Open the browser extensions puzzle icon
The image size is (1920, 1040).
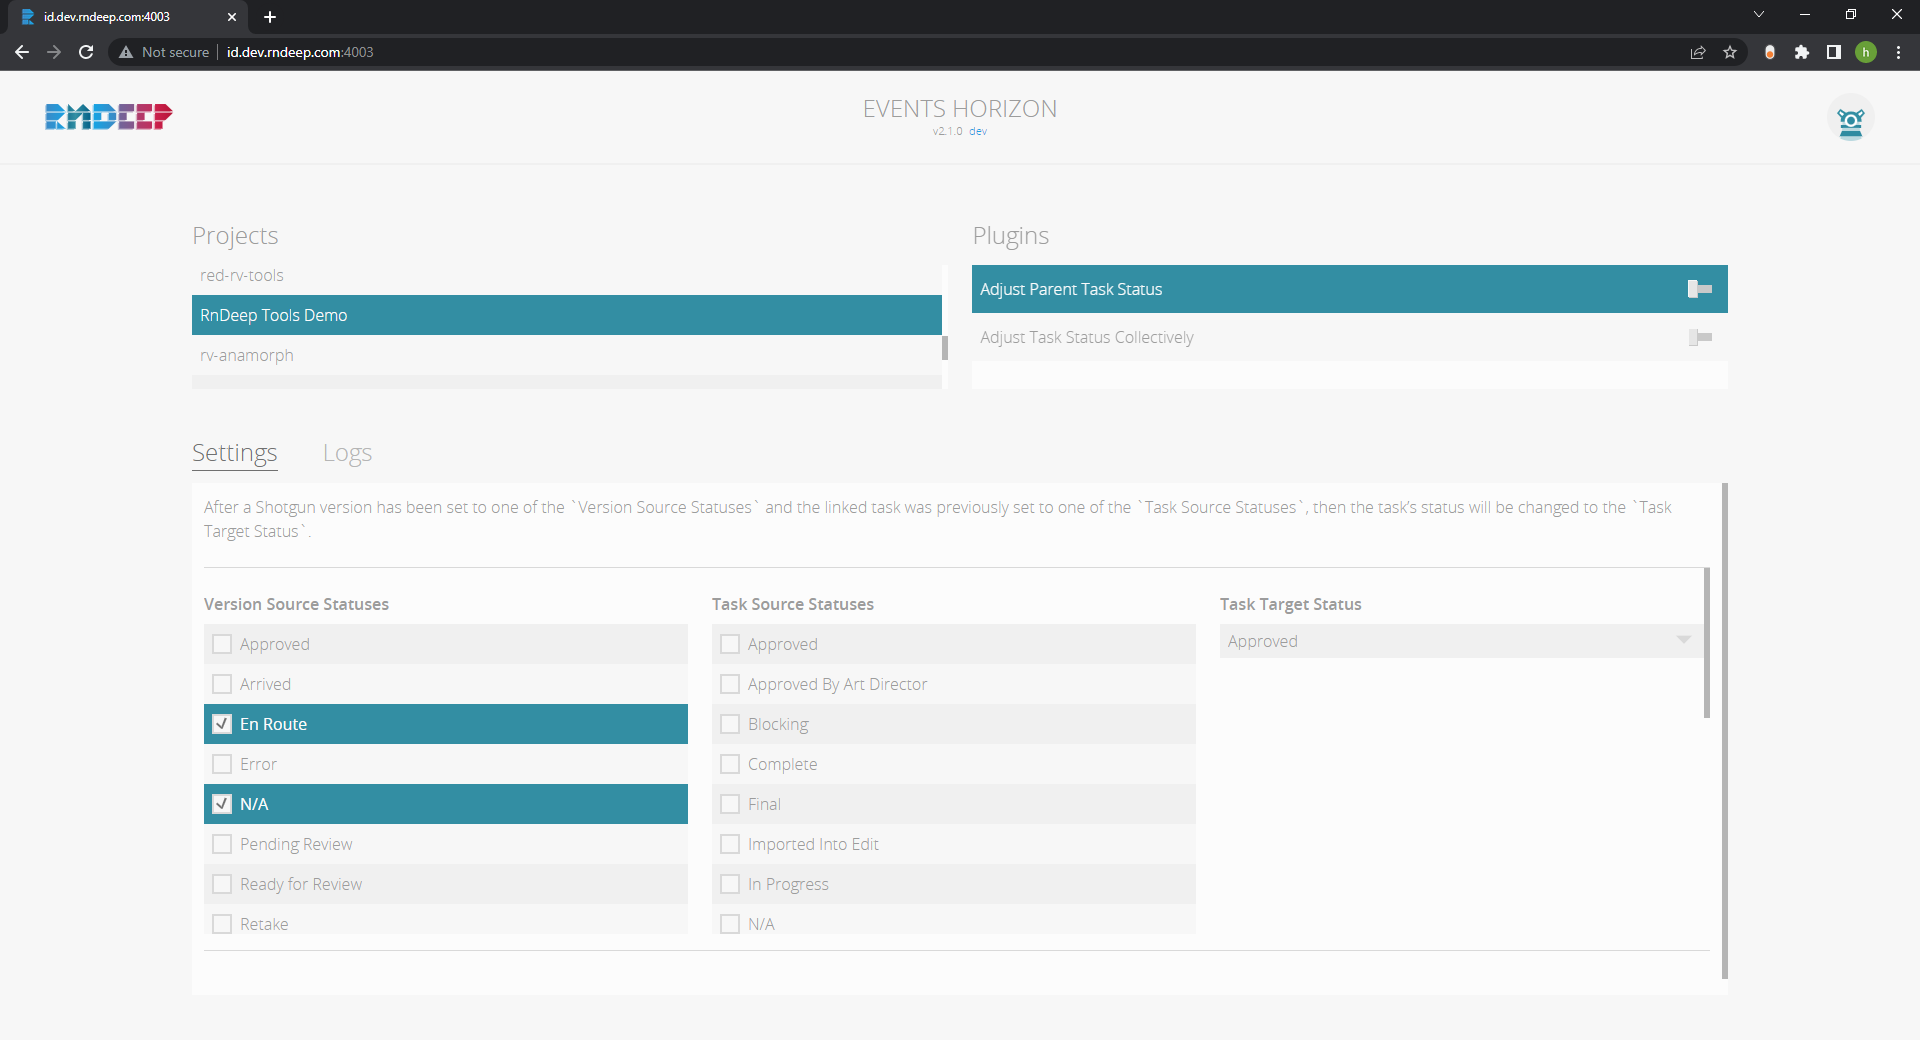coord(1801,52)
